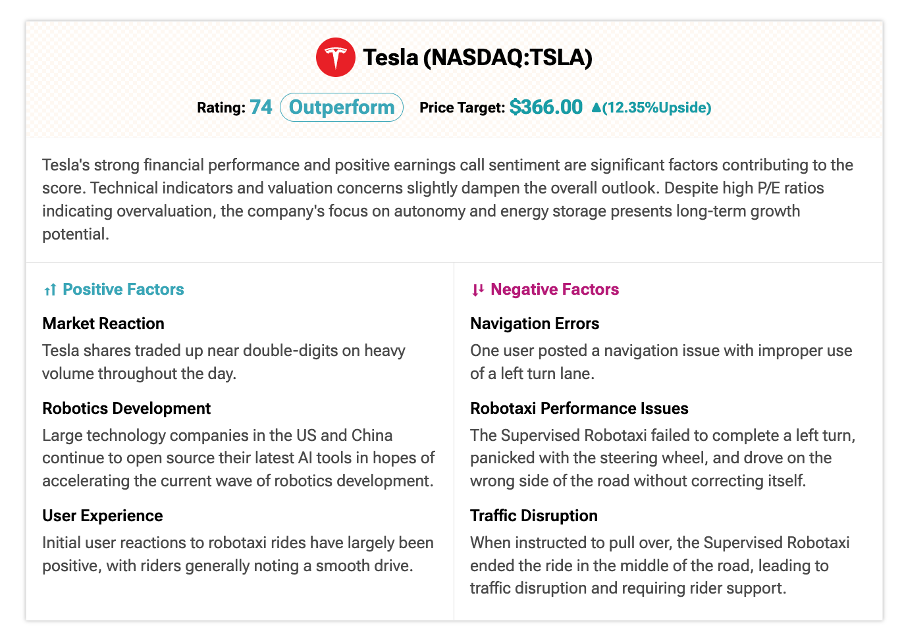Viewport: 902px width, 638px height.
Task: Click the 12.35% Upside label
Action: click(x=656, y=108)
